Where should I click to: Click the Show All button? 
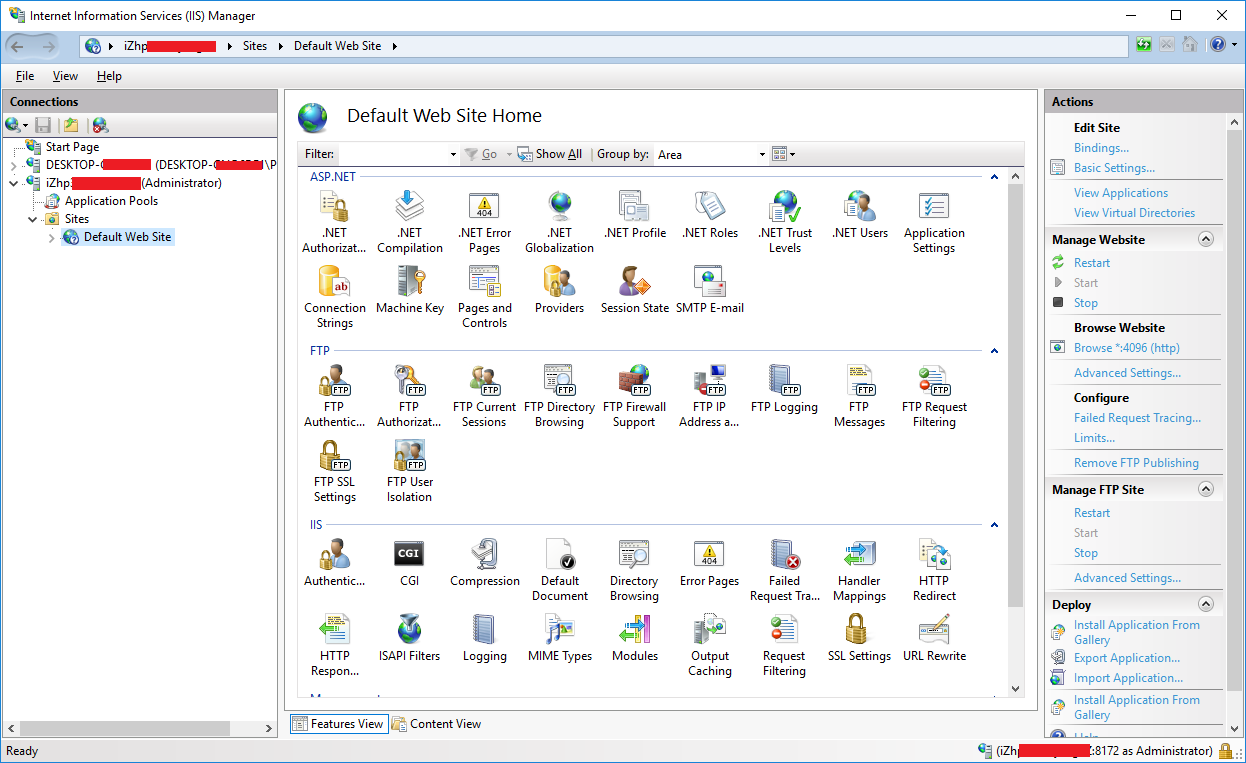549,154
